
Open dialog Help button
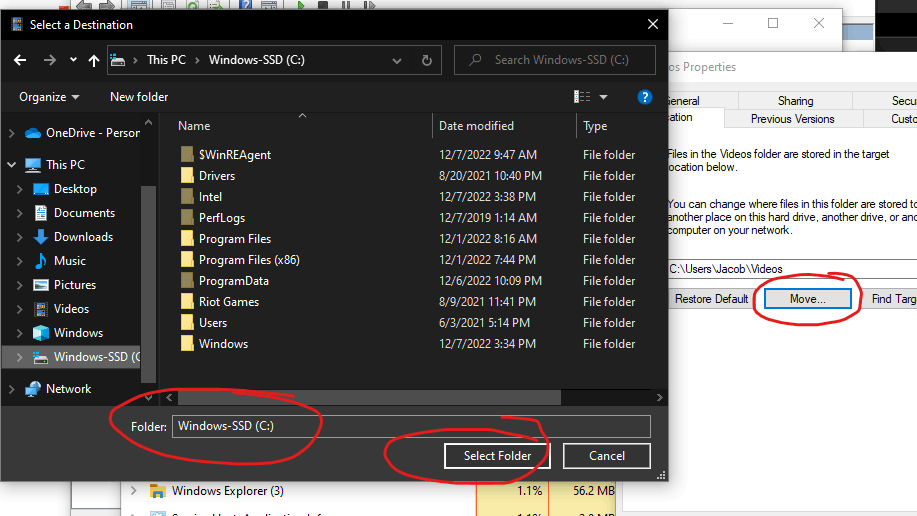click(x=644, y=97)
